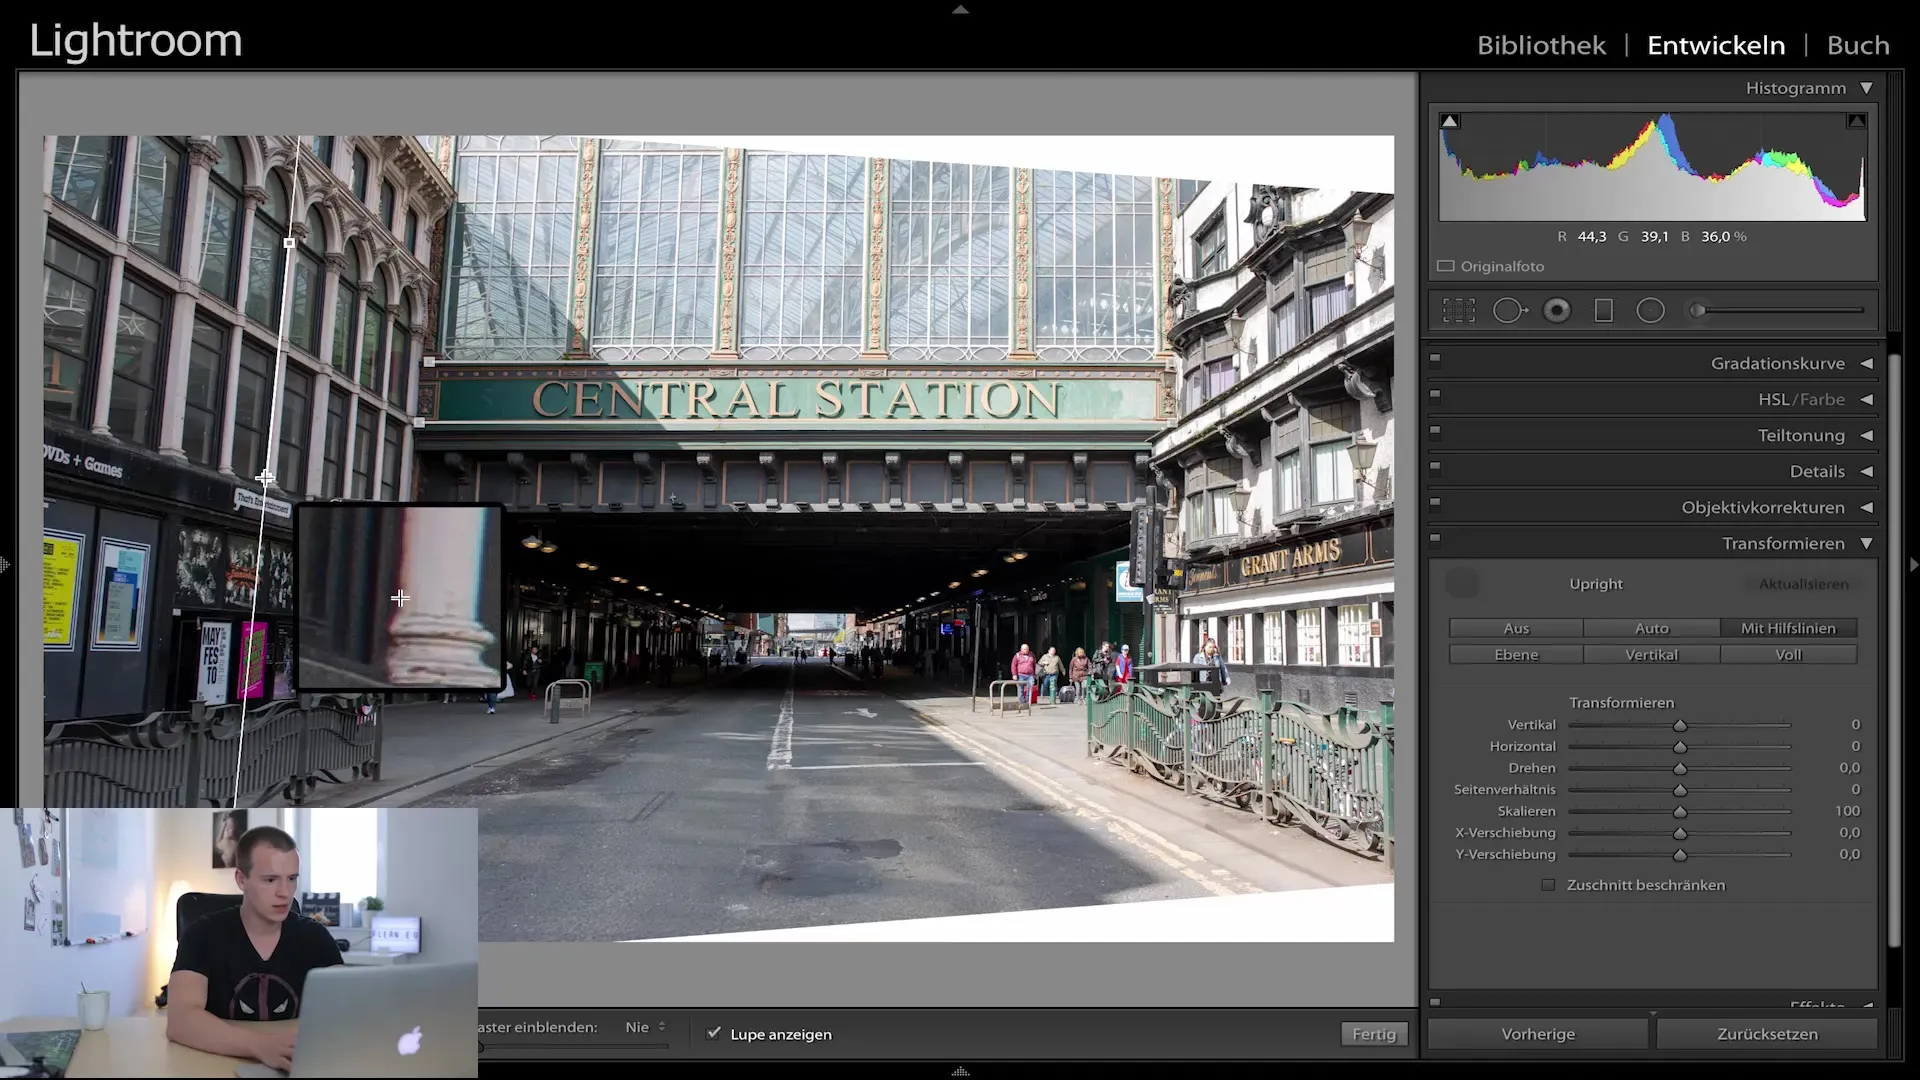1920x1080 pixels.
Task: Select the Red eye correction tool
Action: click(x=1557, y=311)
